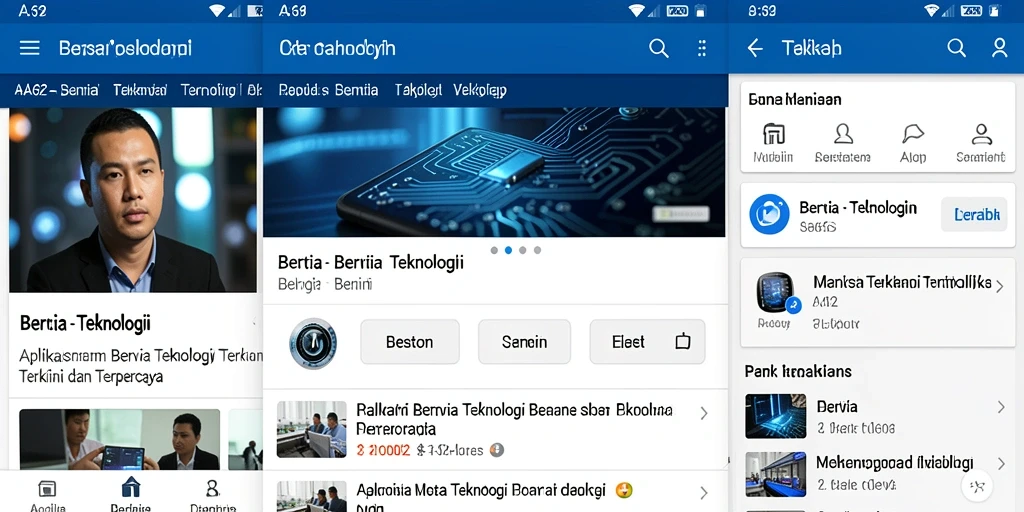Tap thumbnail of two men with a tablet
The width and height of the screenshot is (1024, 512).
(x=120, y=439)
